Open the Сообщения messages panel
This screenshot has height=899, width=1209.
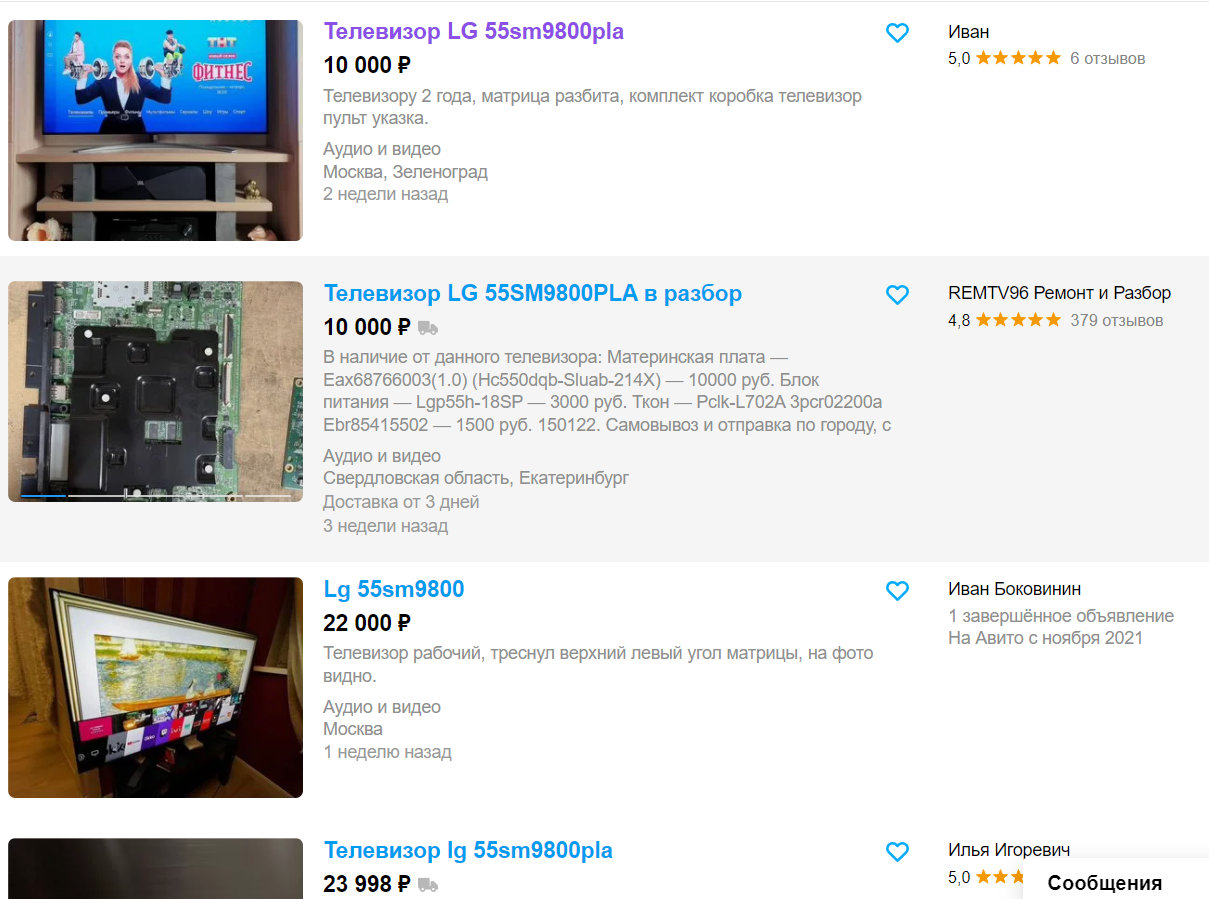point(1104,883)
